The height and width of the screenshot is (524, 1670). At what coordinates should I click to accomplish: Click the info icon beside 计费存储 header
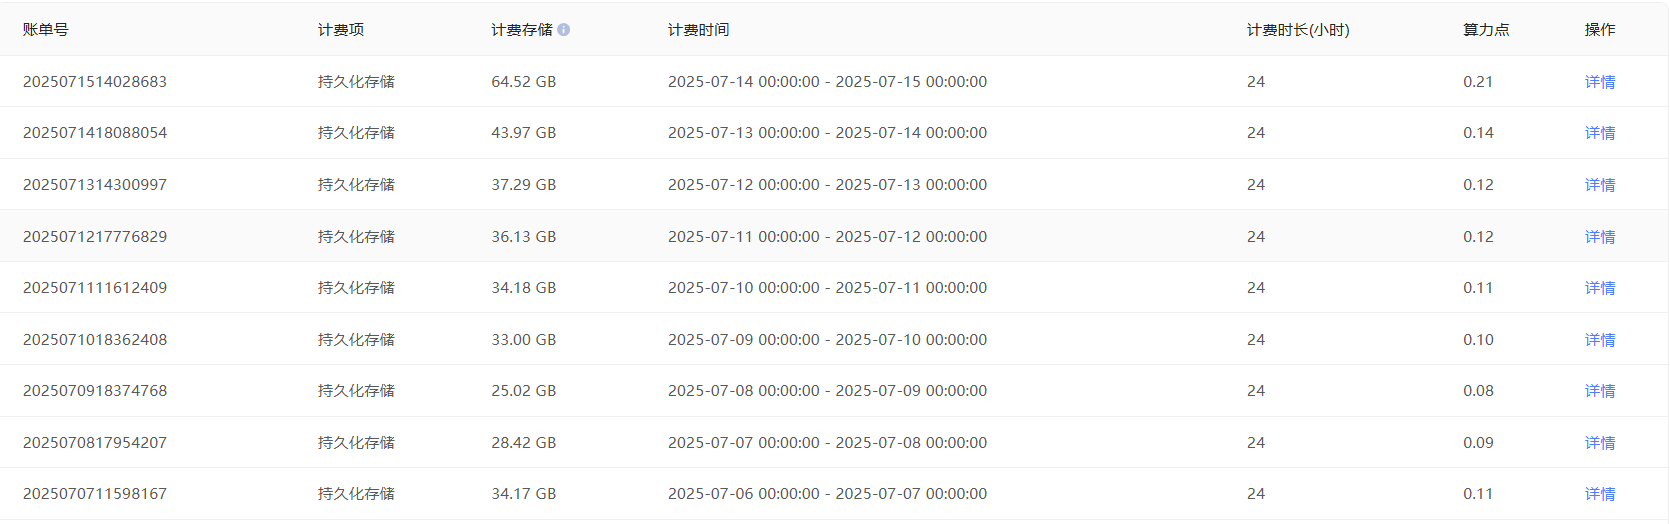pyautogui.click(x=564, y=30)
